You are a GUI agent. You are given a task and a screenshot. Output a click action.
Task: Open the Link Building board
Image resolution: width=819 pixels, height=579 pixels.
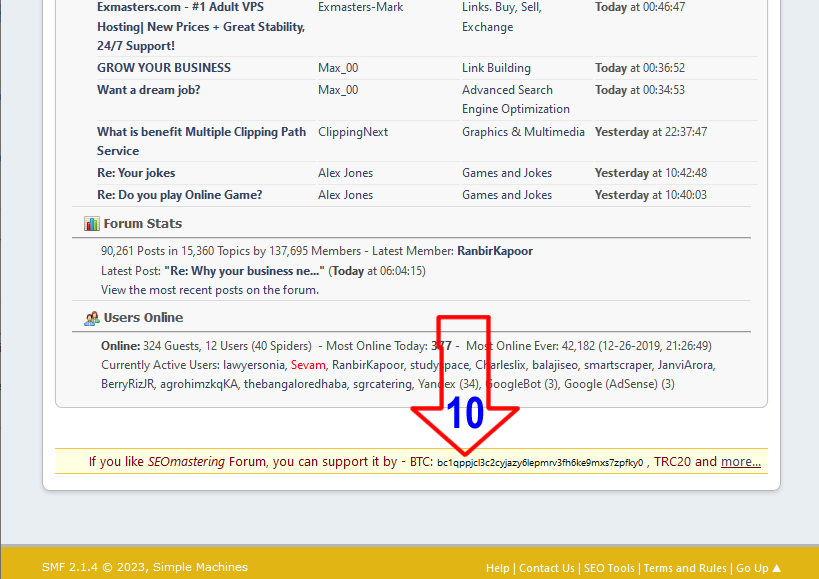(x=496, y=68)
